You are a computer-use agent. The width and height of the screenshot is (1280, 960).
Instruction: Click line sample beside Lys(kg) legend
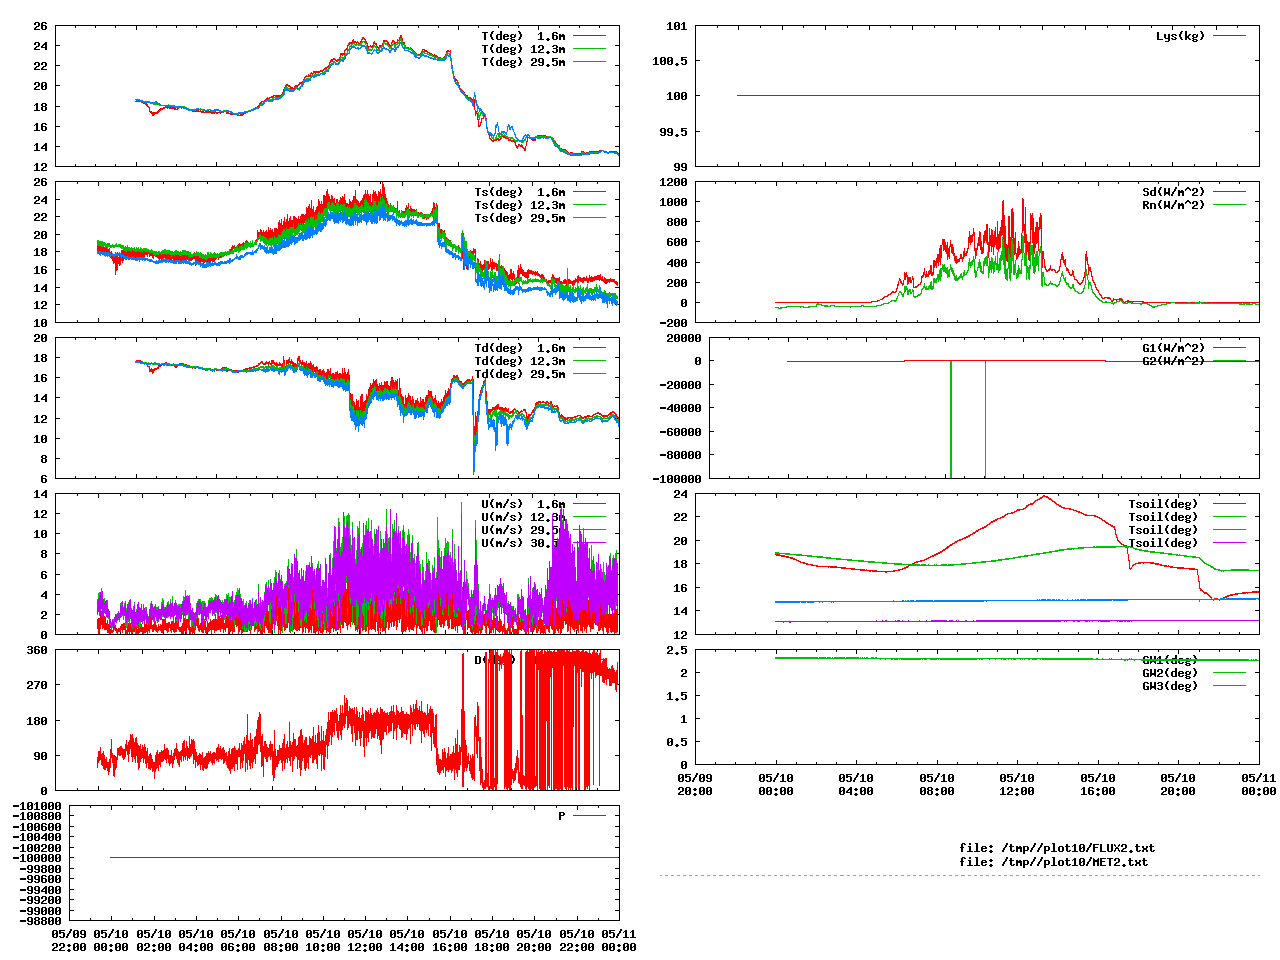pos(1230,36)
